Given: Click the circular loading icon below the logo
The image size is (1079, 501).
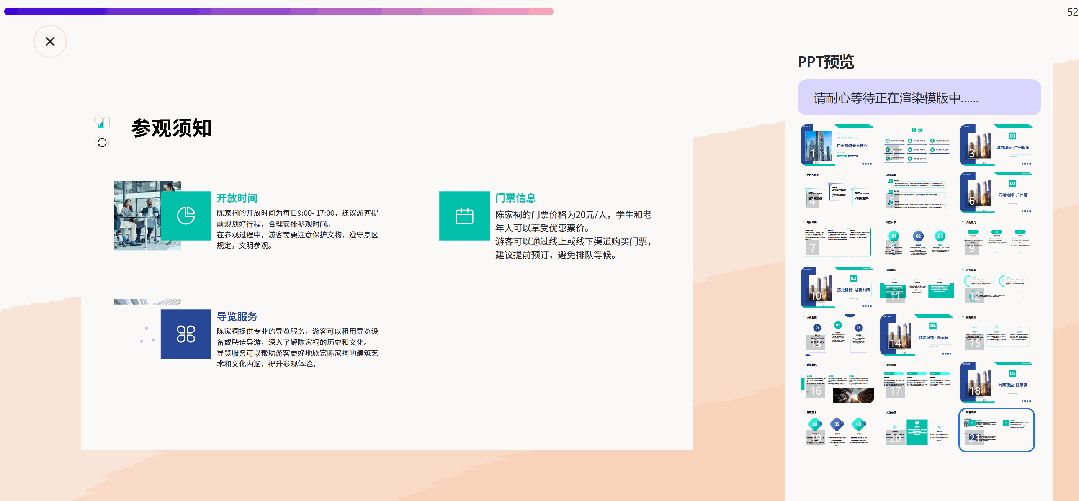Looking at the screenshot, I should tap(102, 143).
